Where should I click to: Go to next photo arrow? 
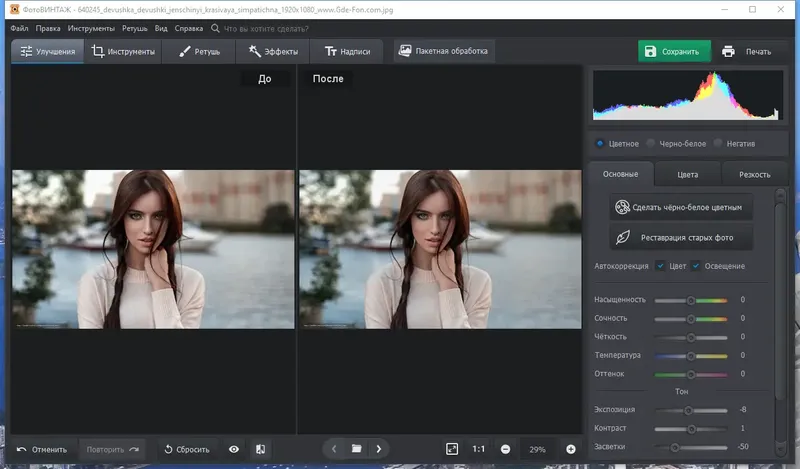click(x=378, y=450)
